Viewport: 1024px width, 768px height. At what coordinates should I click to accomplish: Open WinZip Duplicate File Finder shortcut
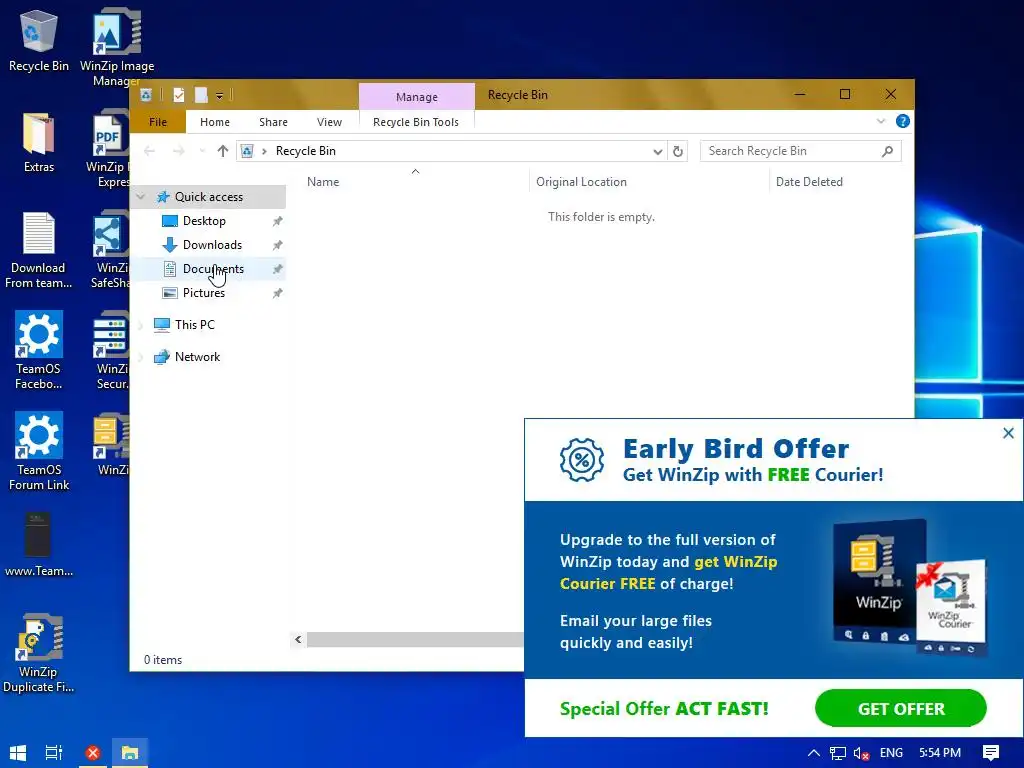tap(39, 653)
